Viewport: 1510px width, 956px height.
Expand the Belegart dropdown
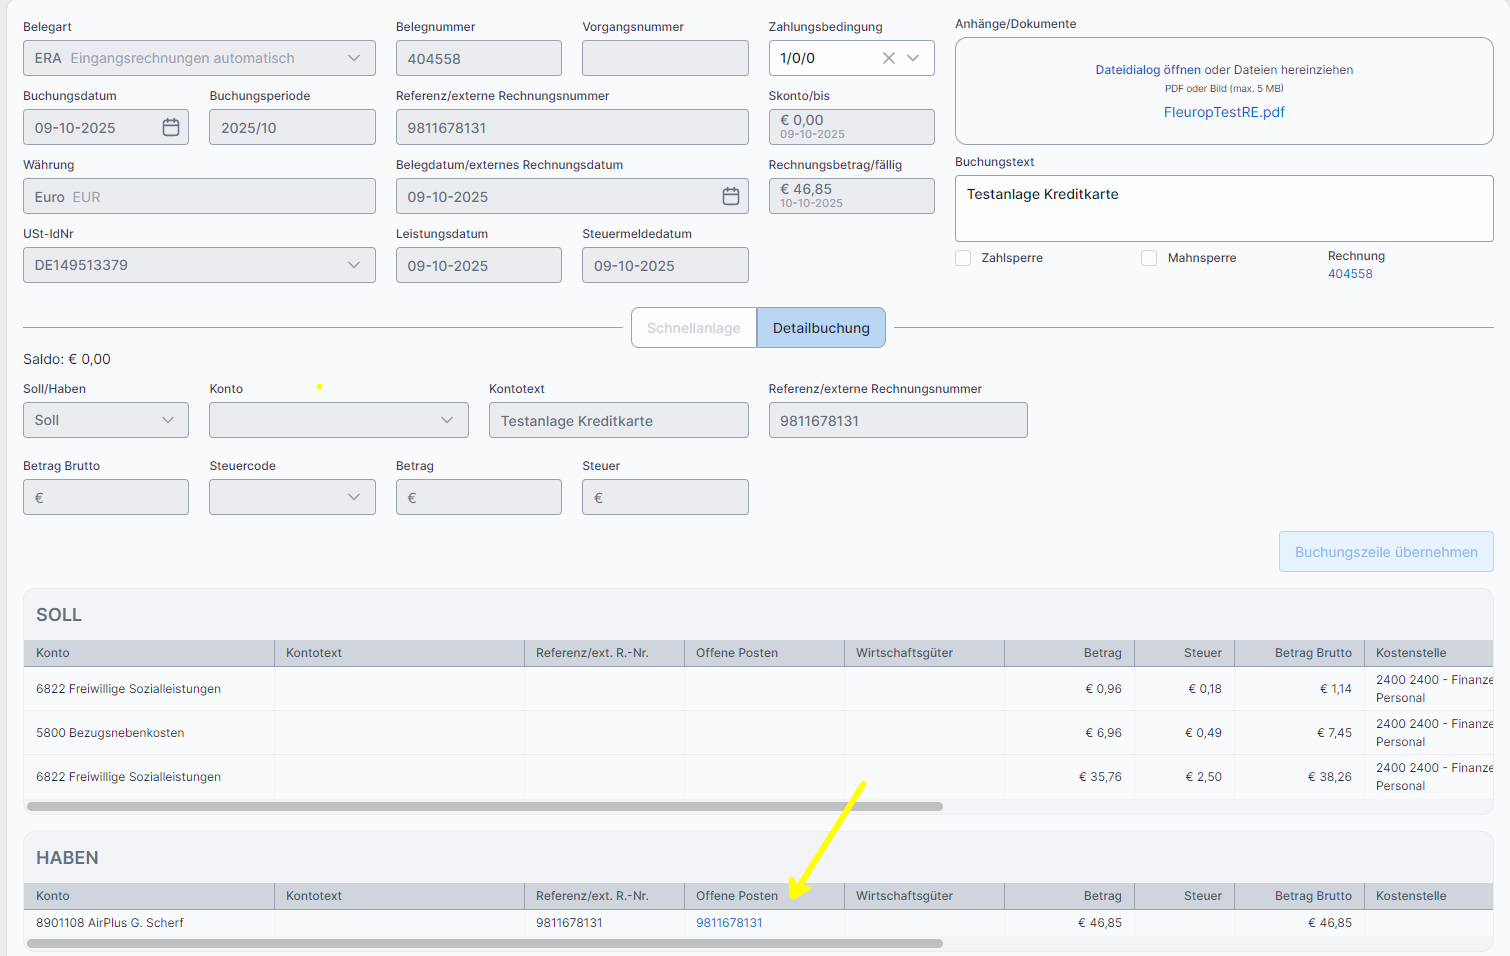click(x=354, y=58)
